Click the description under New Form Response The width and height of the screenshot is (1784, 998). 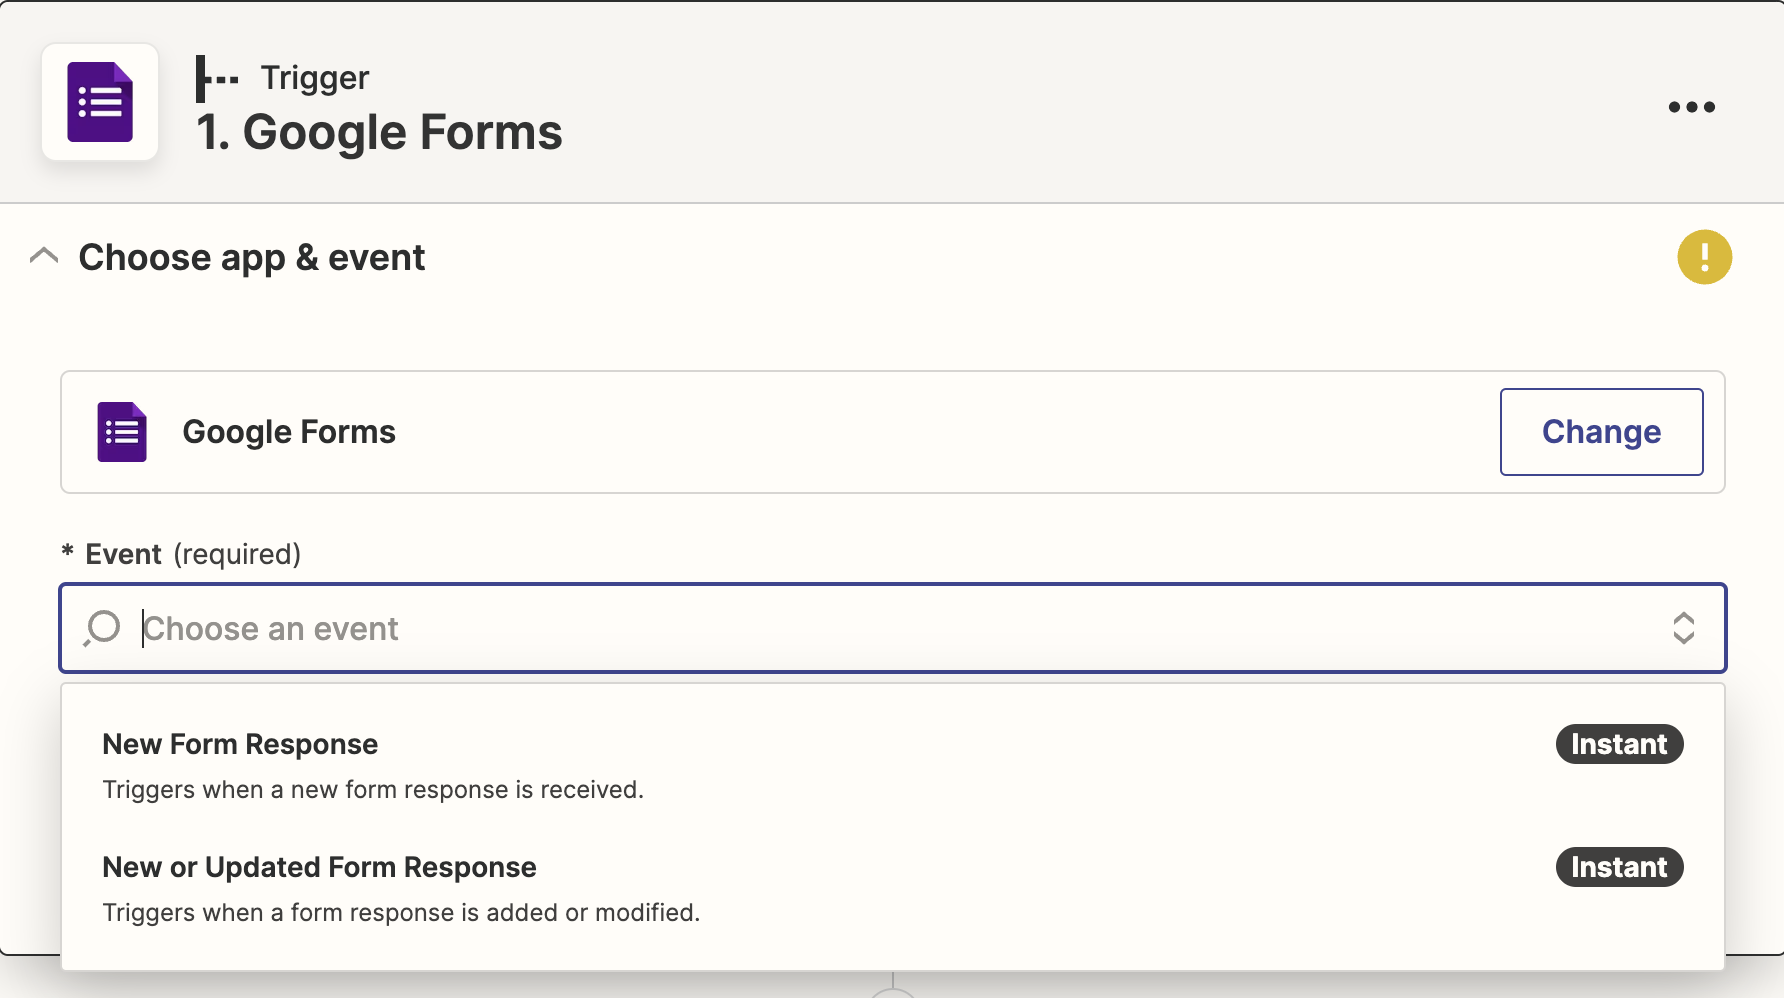[373, 789]
